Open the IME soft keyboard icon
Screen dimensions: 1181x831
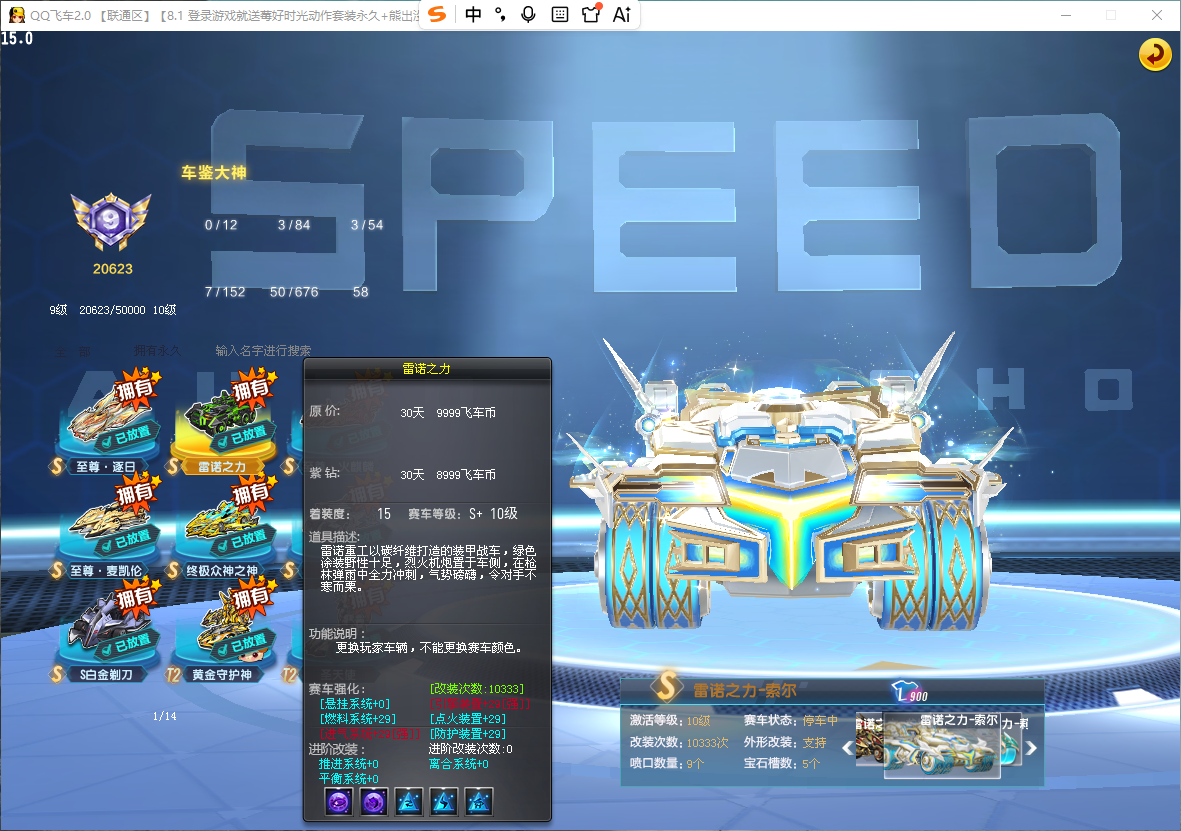[x=560, y=14]
